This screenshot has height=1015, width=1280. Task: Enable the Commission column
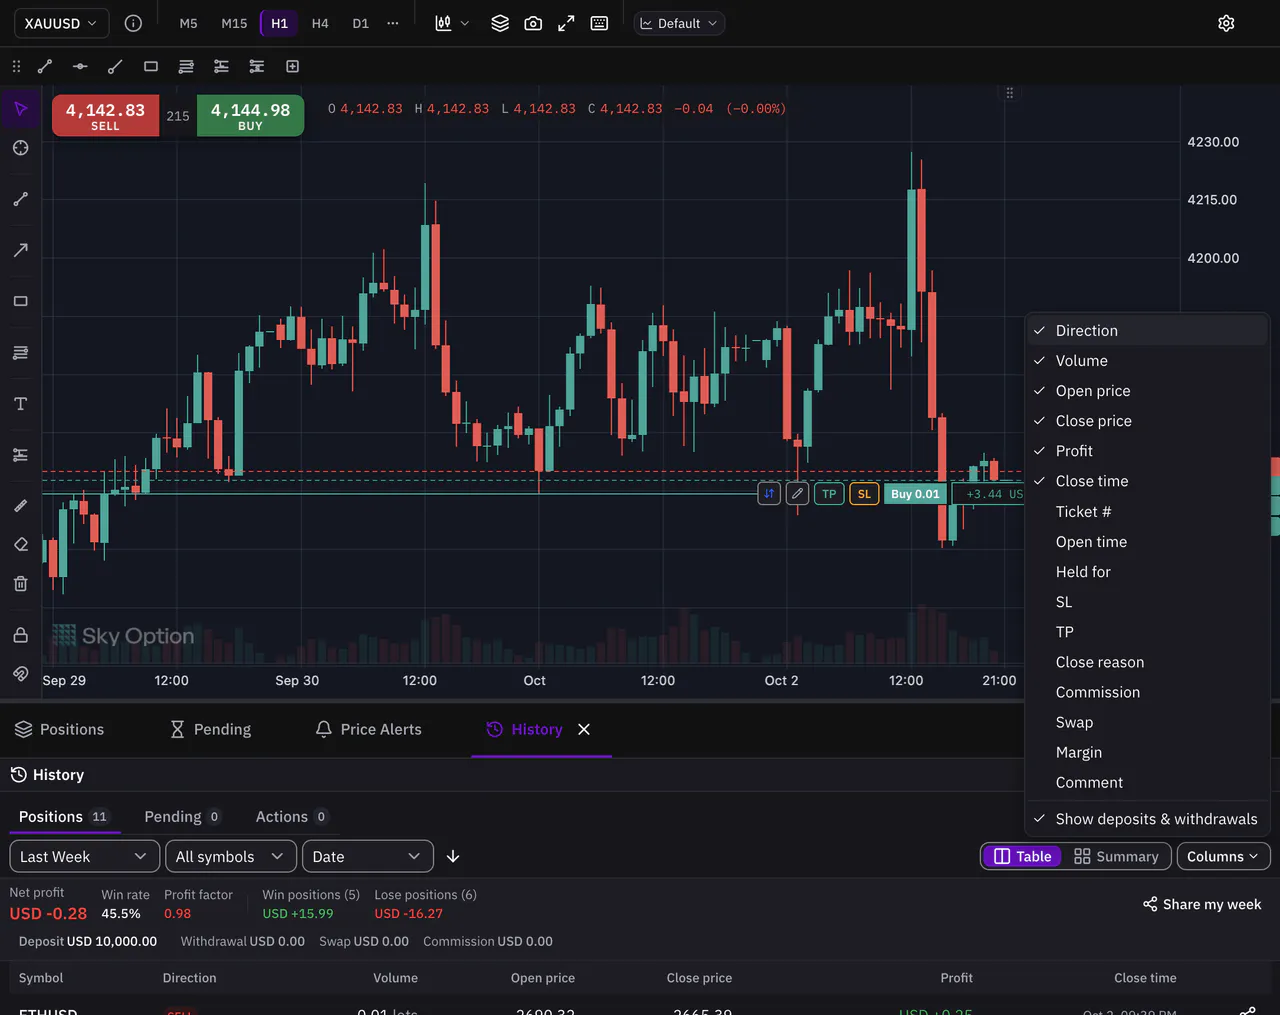[x=1147, y=692]
